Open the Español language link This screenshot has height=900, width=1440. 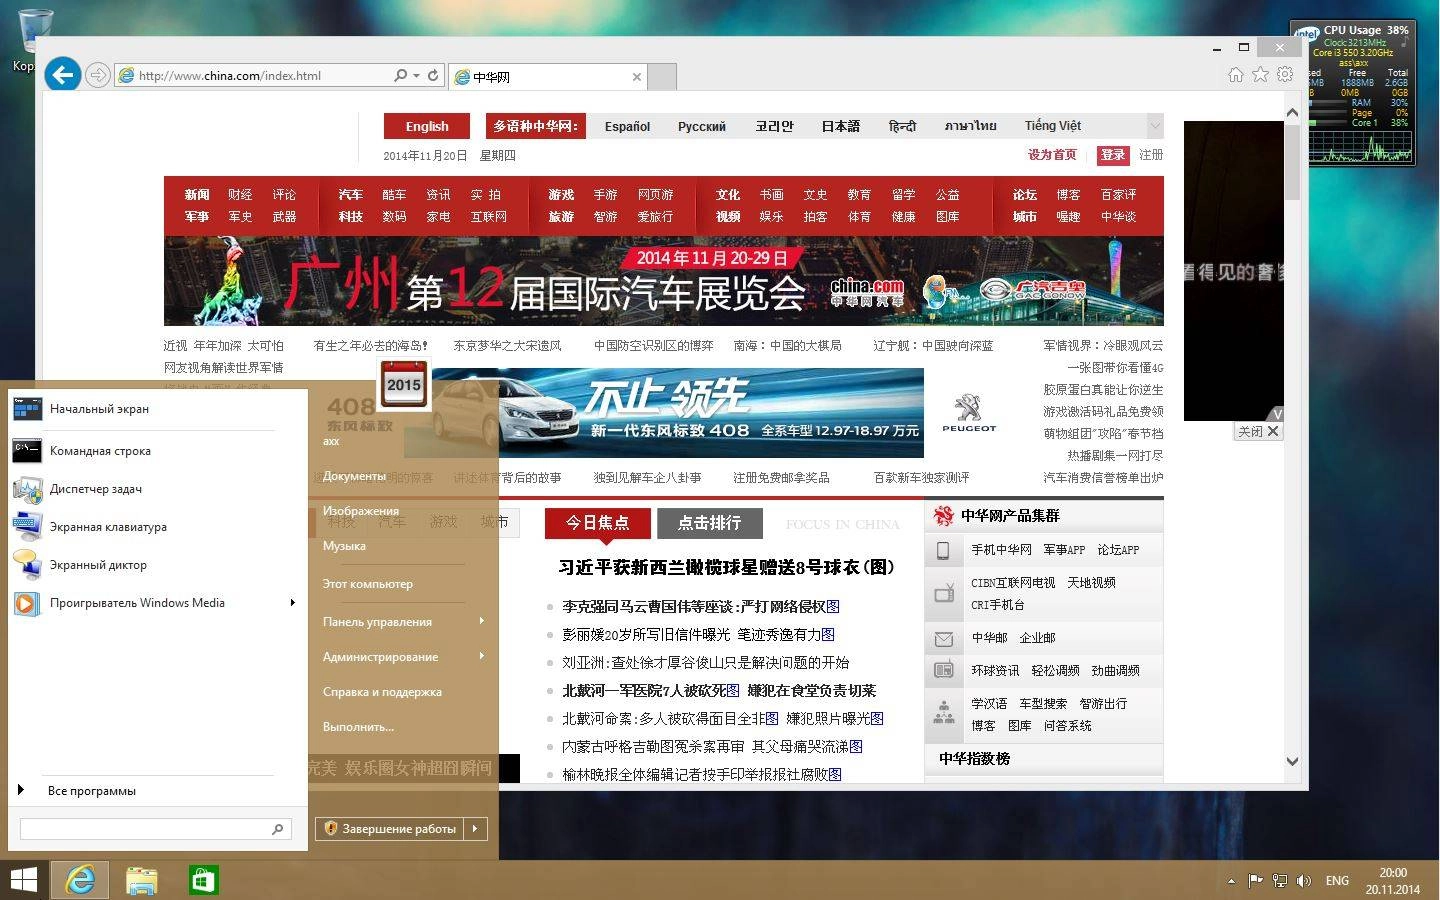pos(627,126)
